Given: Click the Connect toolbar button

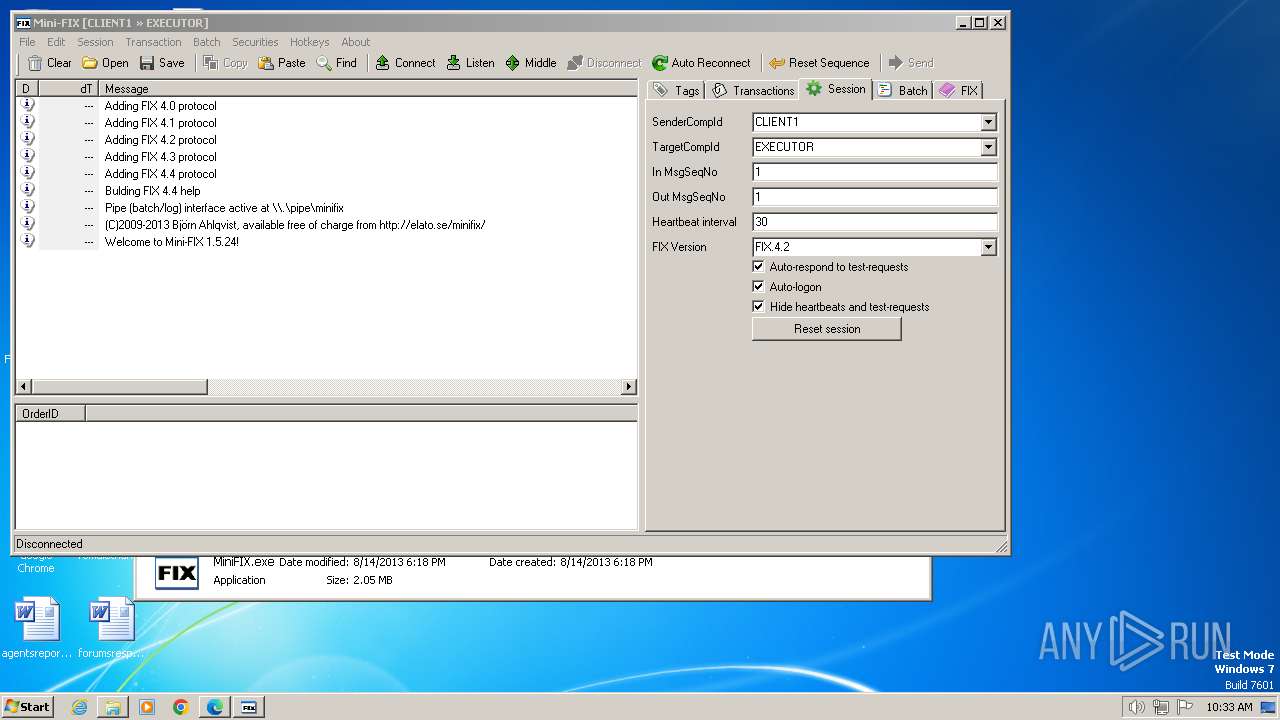Looking at the screenshot, I should coord(405,63).
